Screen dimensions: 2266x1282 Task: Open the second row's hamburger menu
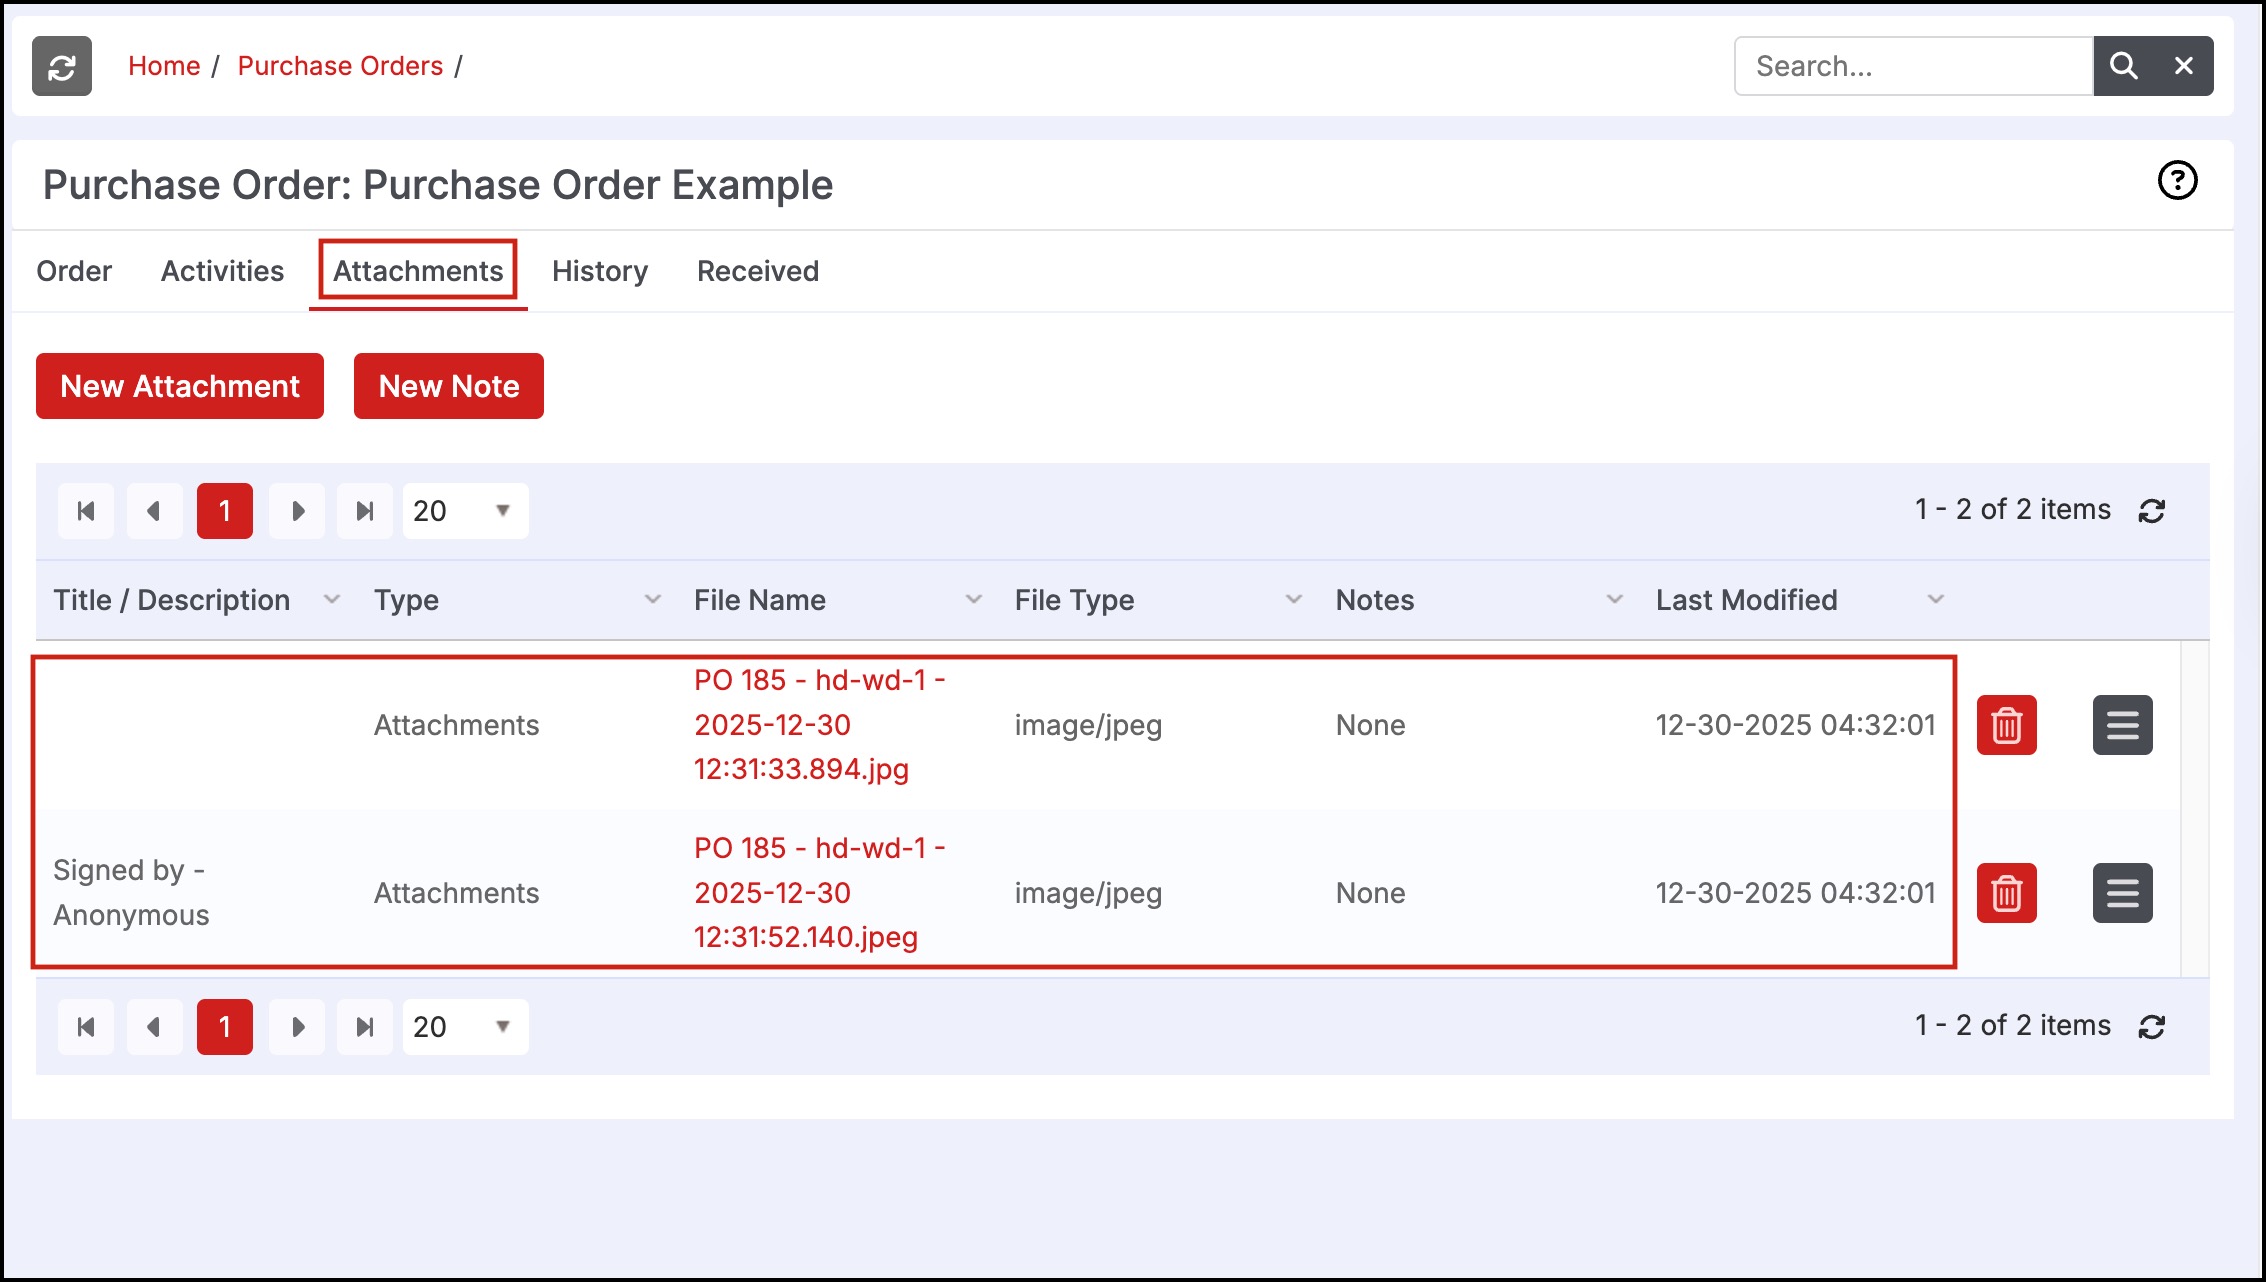point(2122,893)
